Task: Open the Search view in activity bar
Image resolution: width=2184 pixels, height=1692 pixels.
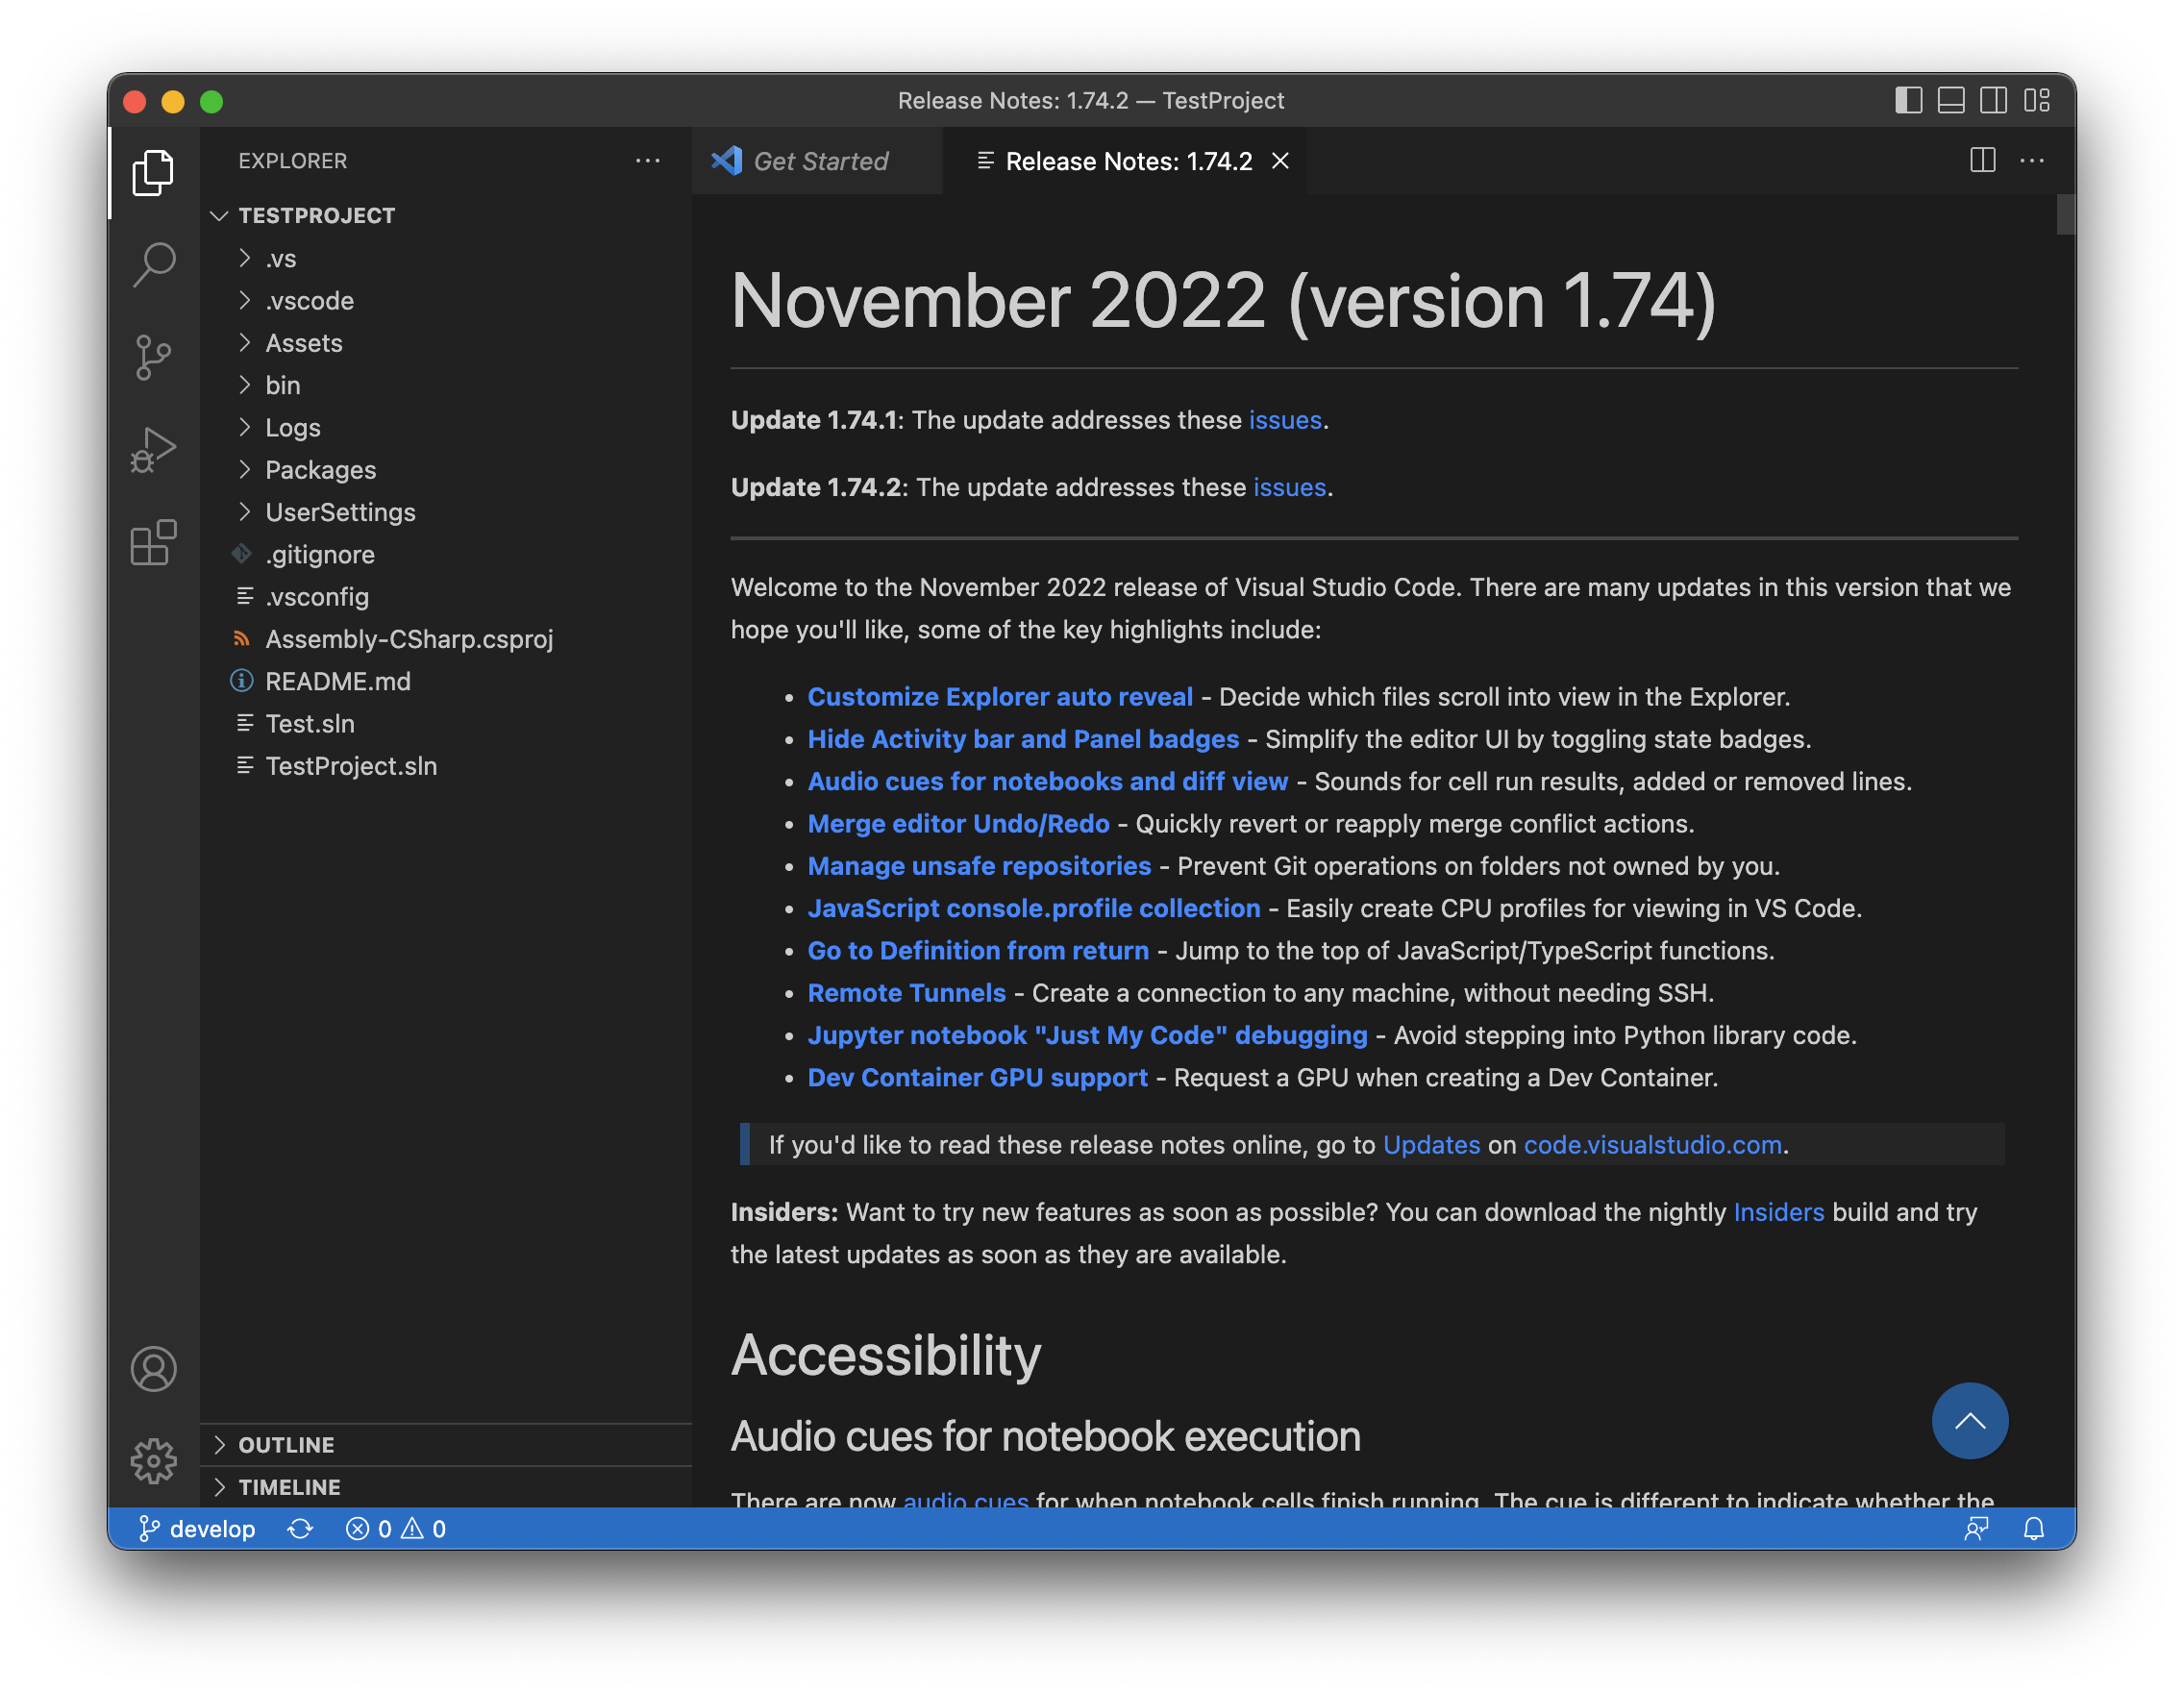Action: tap(153, 265)
